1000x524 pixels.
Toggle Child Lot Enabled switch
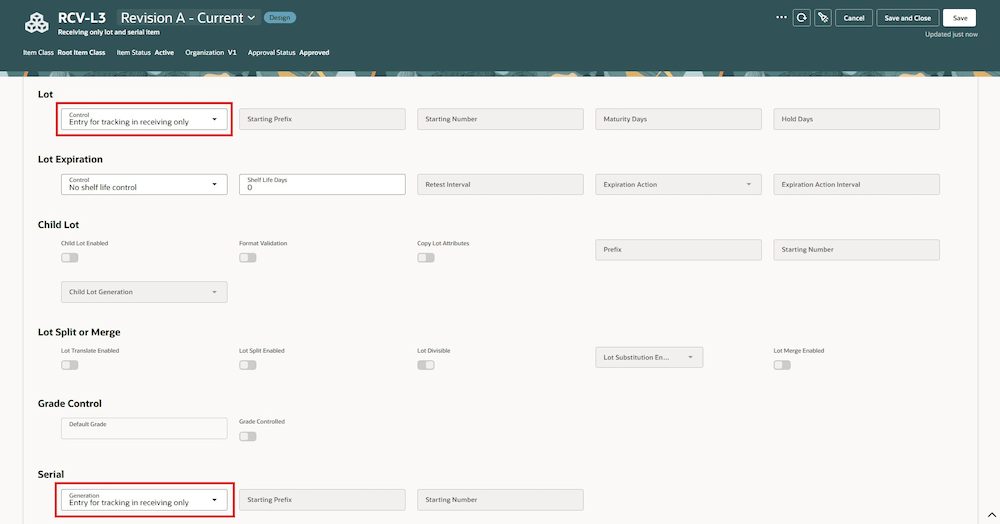coord(70,258)
